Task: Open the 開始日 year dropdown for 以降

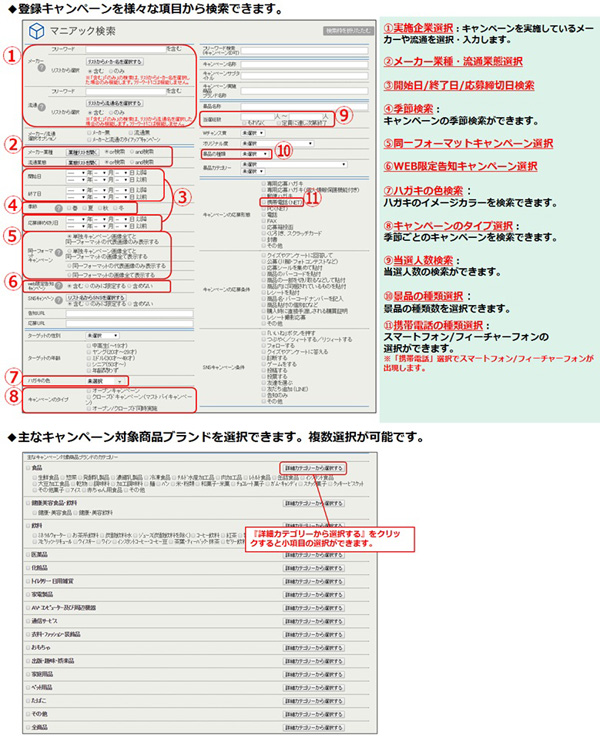Action: tap(76, 173)
